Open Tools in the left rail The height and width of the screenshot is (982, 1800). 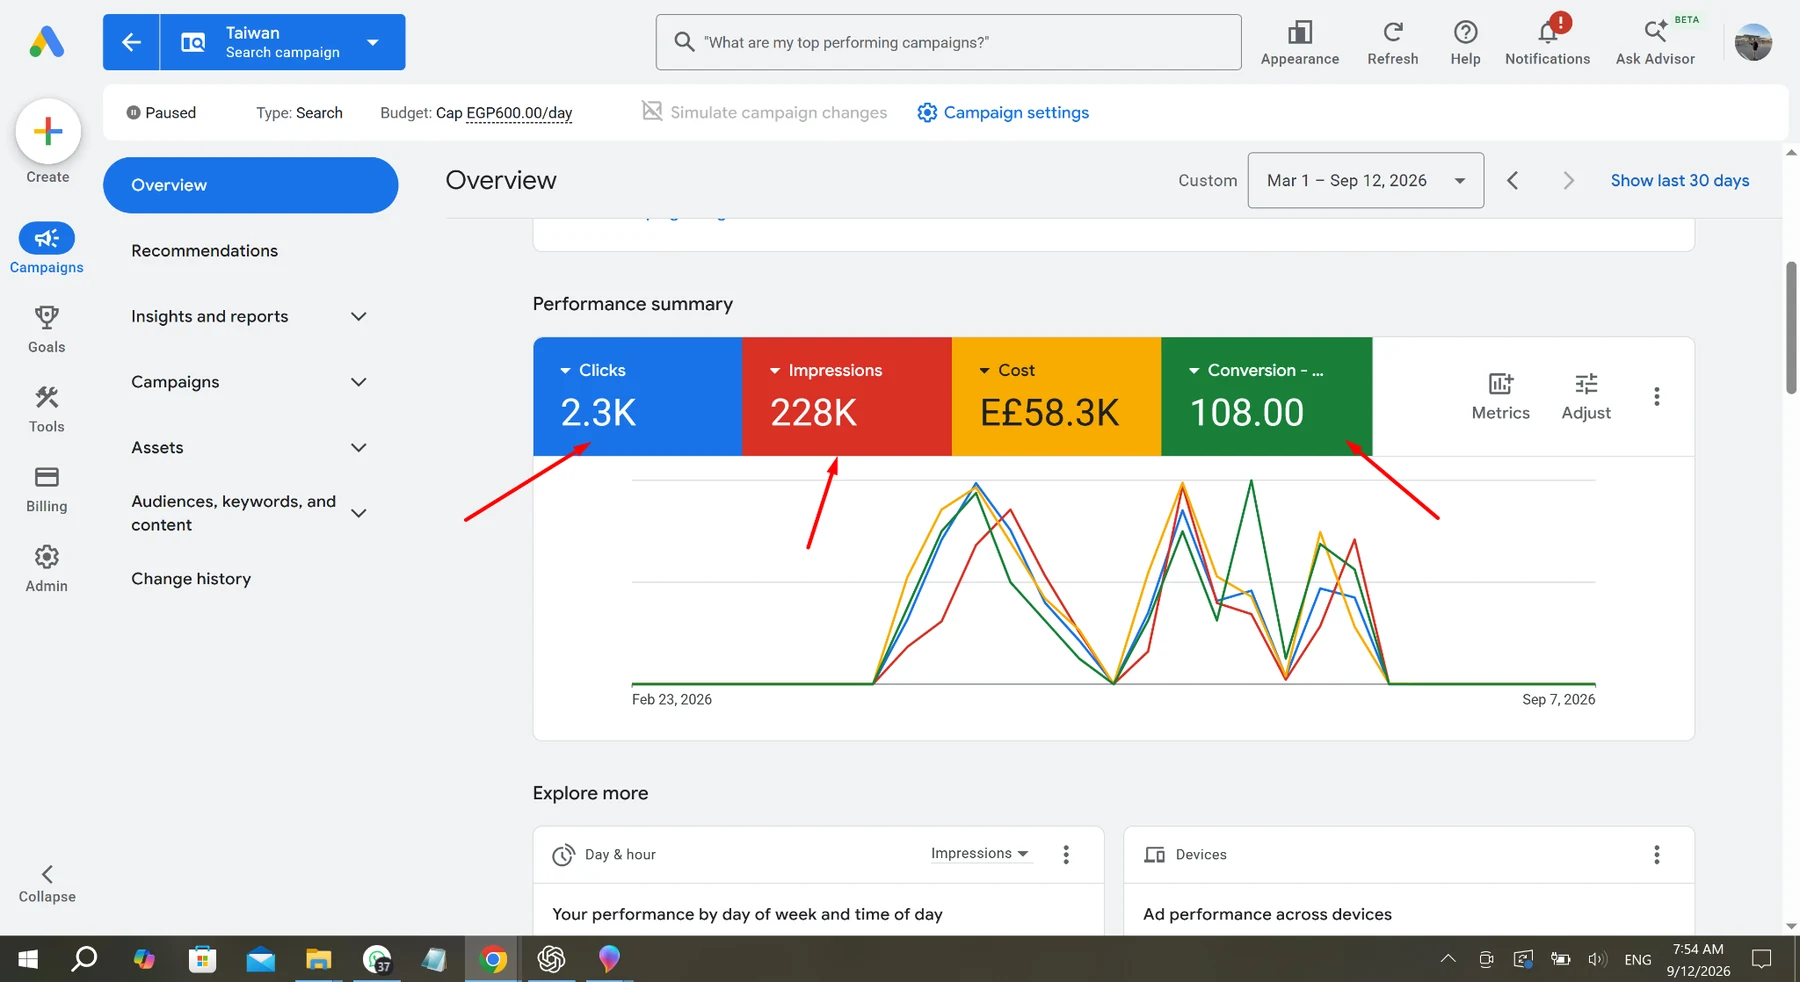[x=46, y=409]
